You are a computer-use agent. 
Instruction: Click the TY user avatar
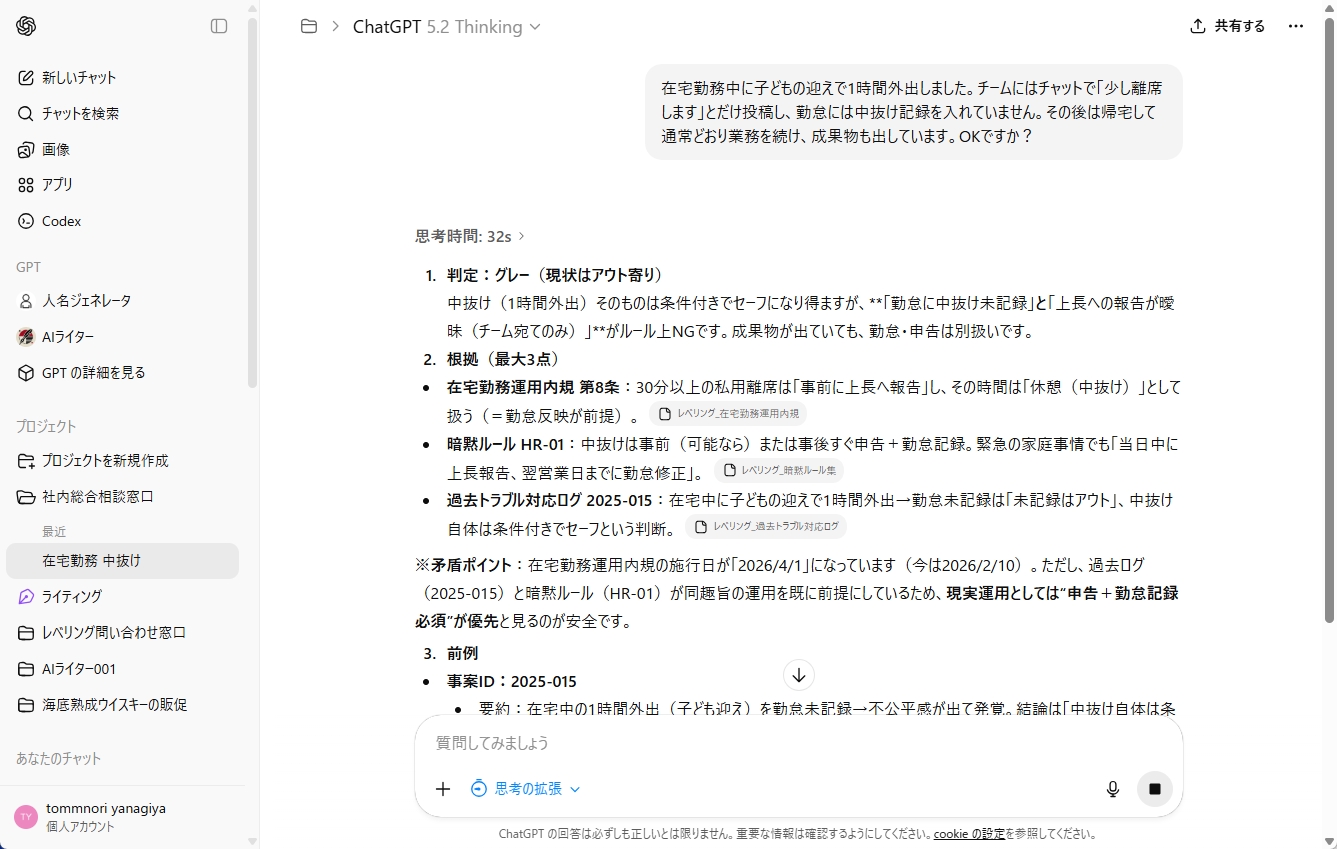pos(26,817)
